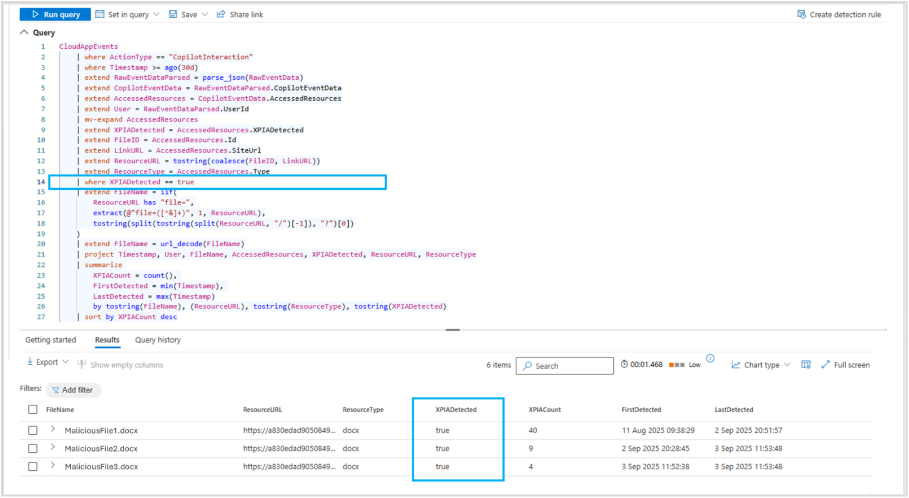The height and width of the screenshot is (498, 909).
Task: Click the Set in query table icon
Action: [100, 14]
